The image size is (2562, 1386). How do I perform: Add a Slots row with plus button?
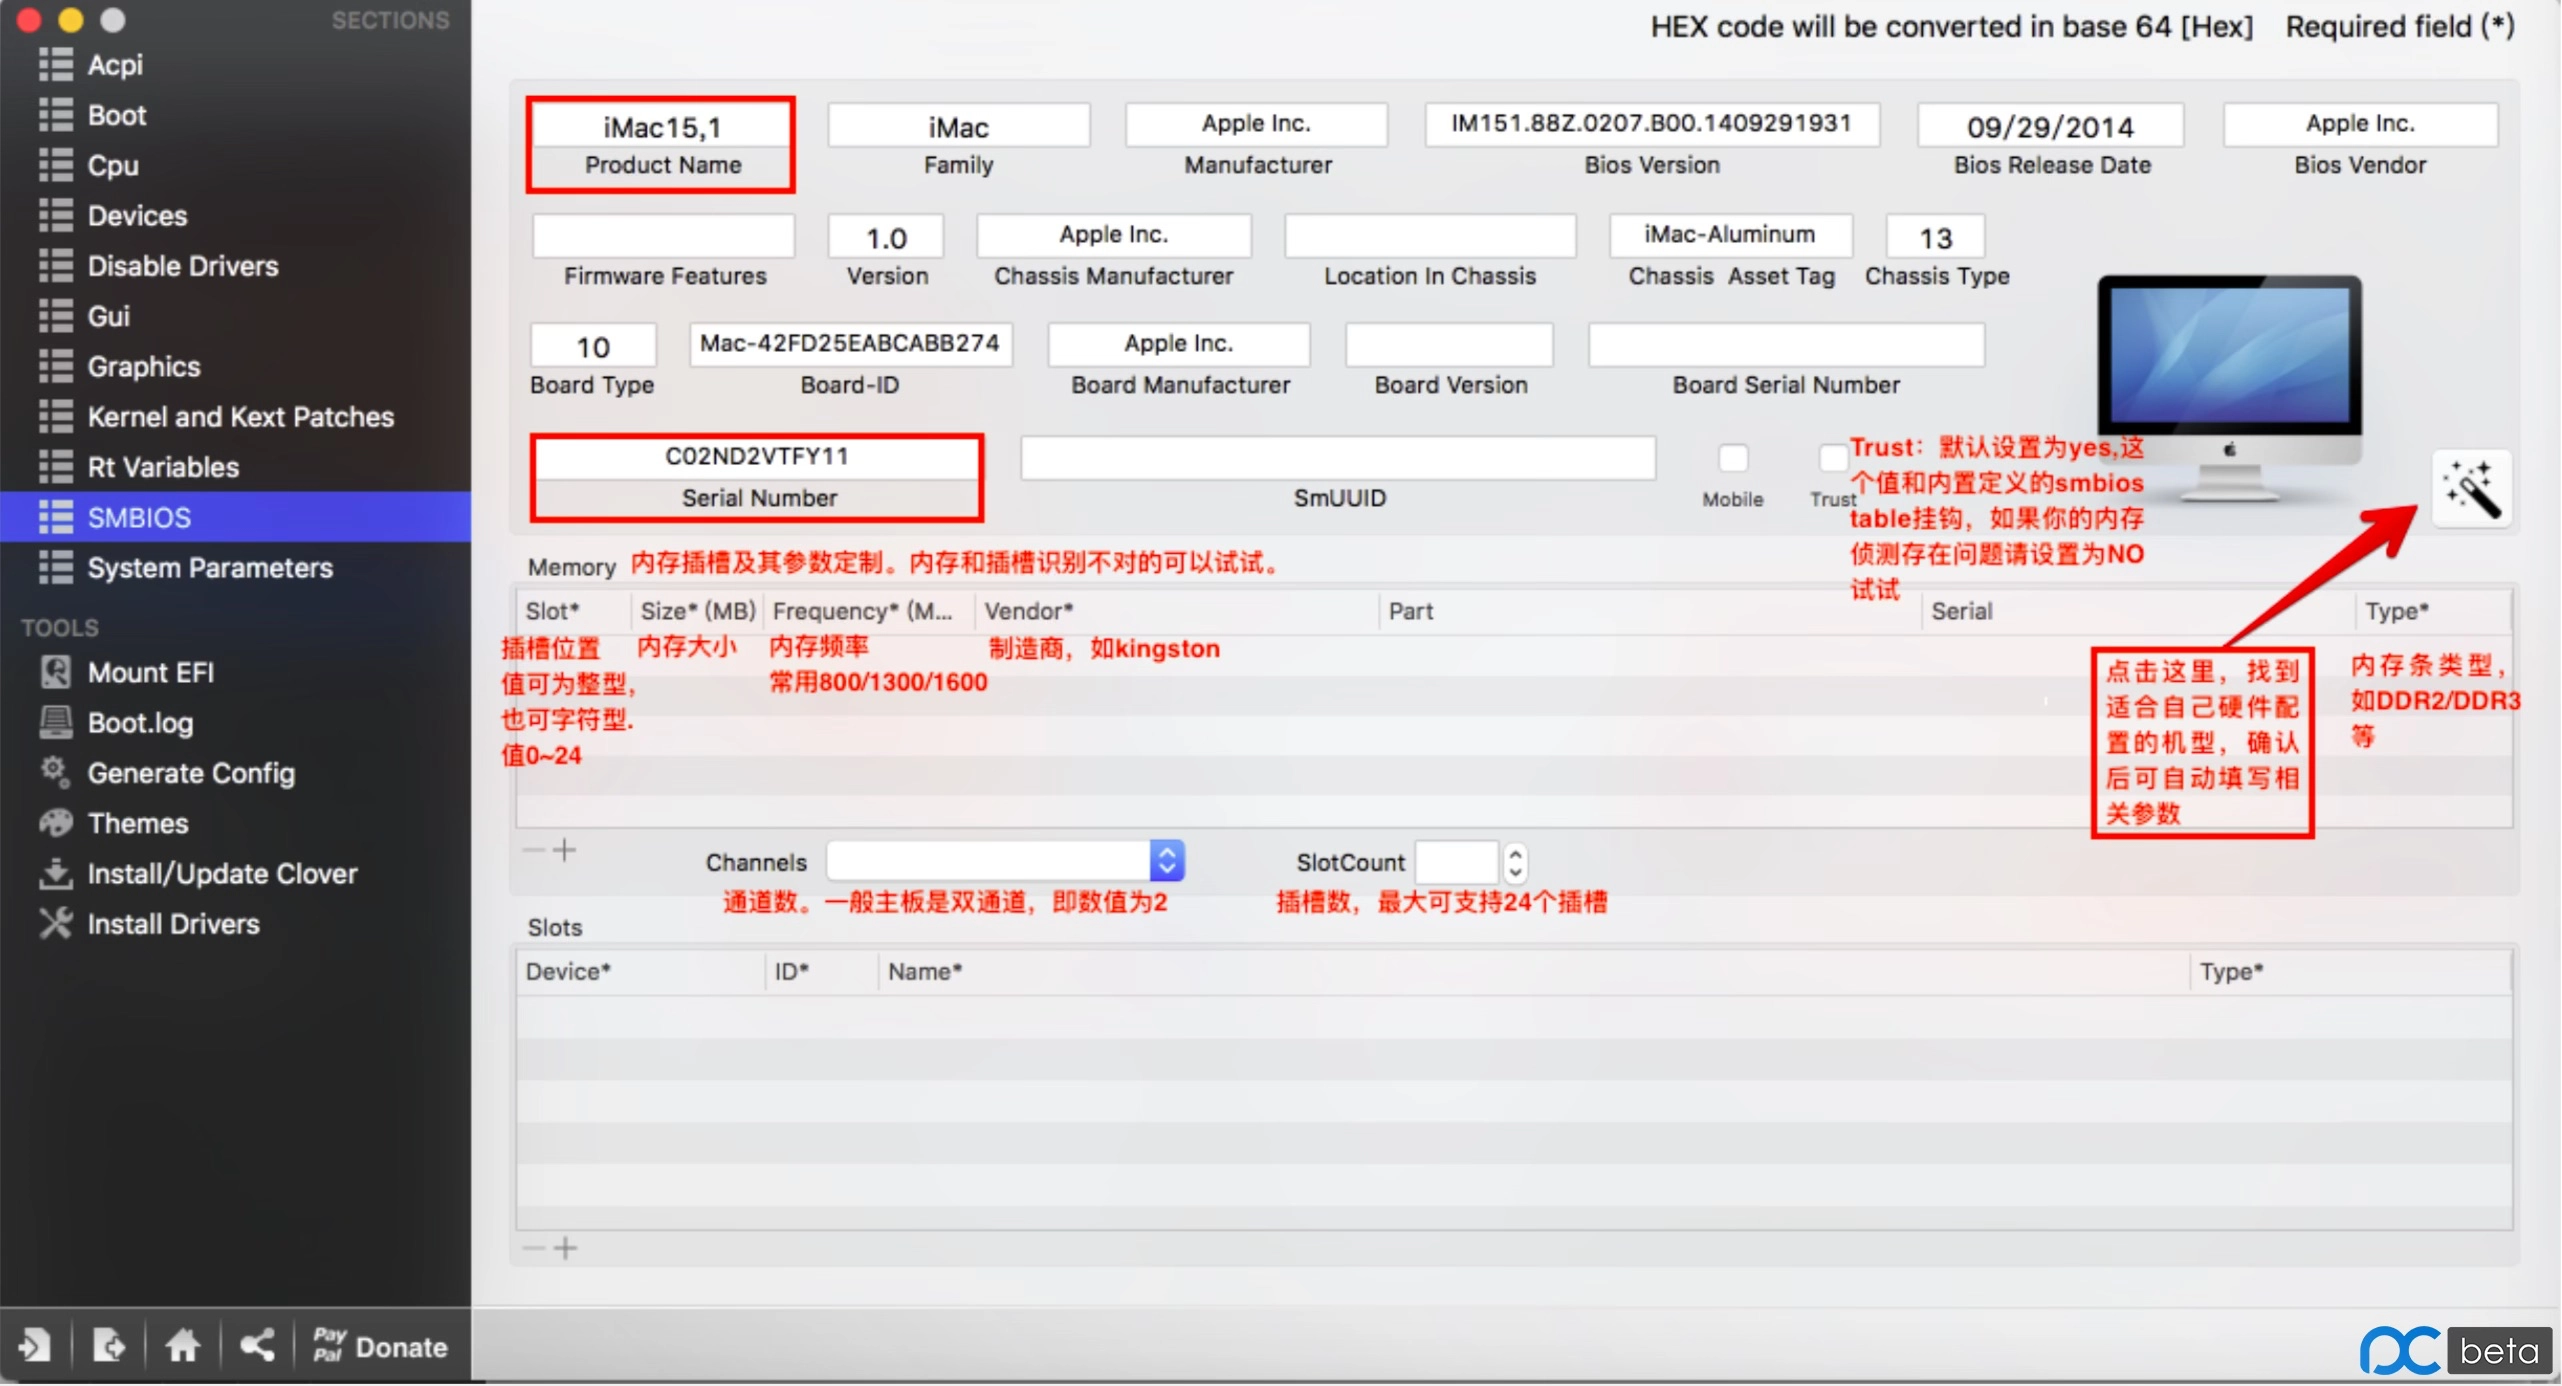[x=565, y=1248]
